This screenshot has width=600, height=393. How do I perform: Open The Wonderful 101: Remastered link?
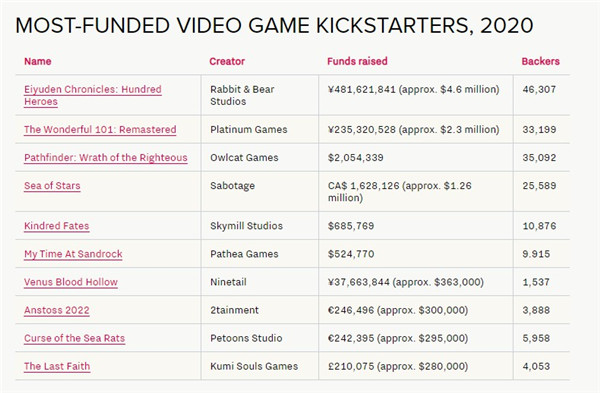click(x=100, y=129)
